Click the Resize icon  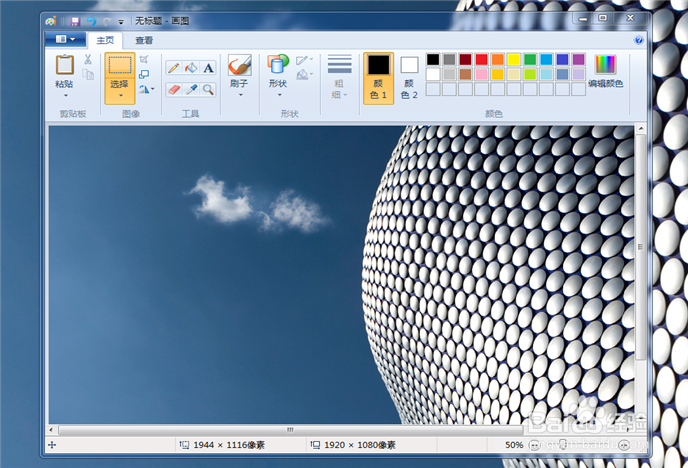(144, 74)
